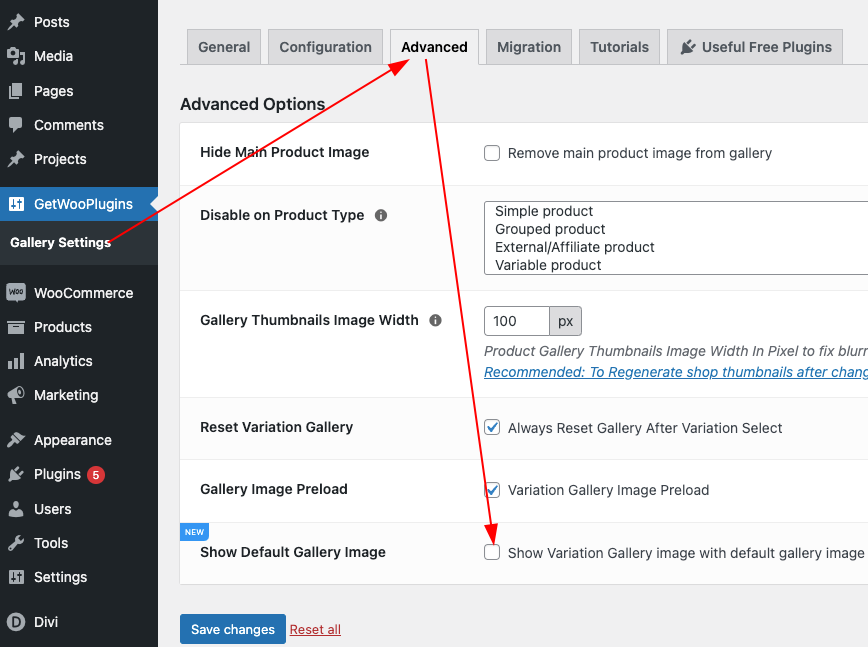868x647 pixels.
Task: Click the Gallery Image Preload label
Action: (x=274, y=489)
